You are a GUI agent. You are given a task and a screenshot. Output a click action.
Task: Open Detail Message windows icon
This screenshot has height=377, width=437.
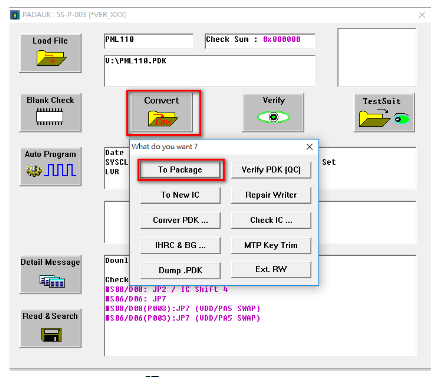point(52,281)
